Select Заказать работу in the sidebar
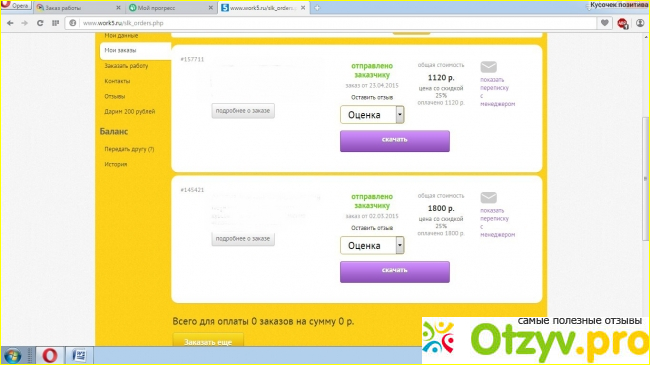 pos(126,66)
